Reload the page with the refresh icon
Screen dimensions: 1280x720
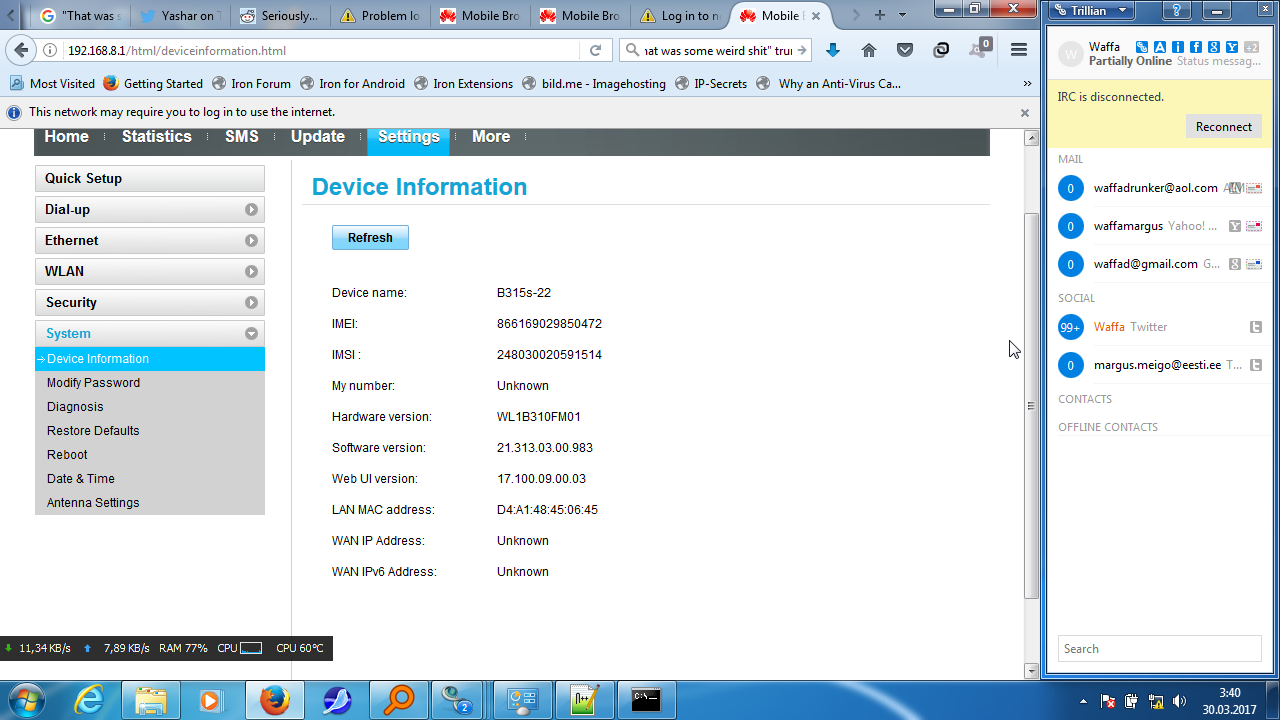(595, 50)
